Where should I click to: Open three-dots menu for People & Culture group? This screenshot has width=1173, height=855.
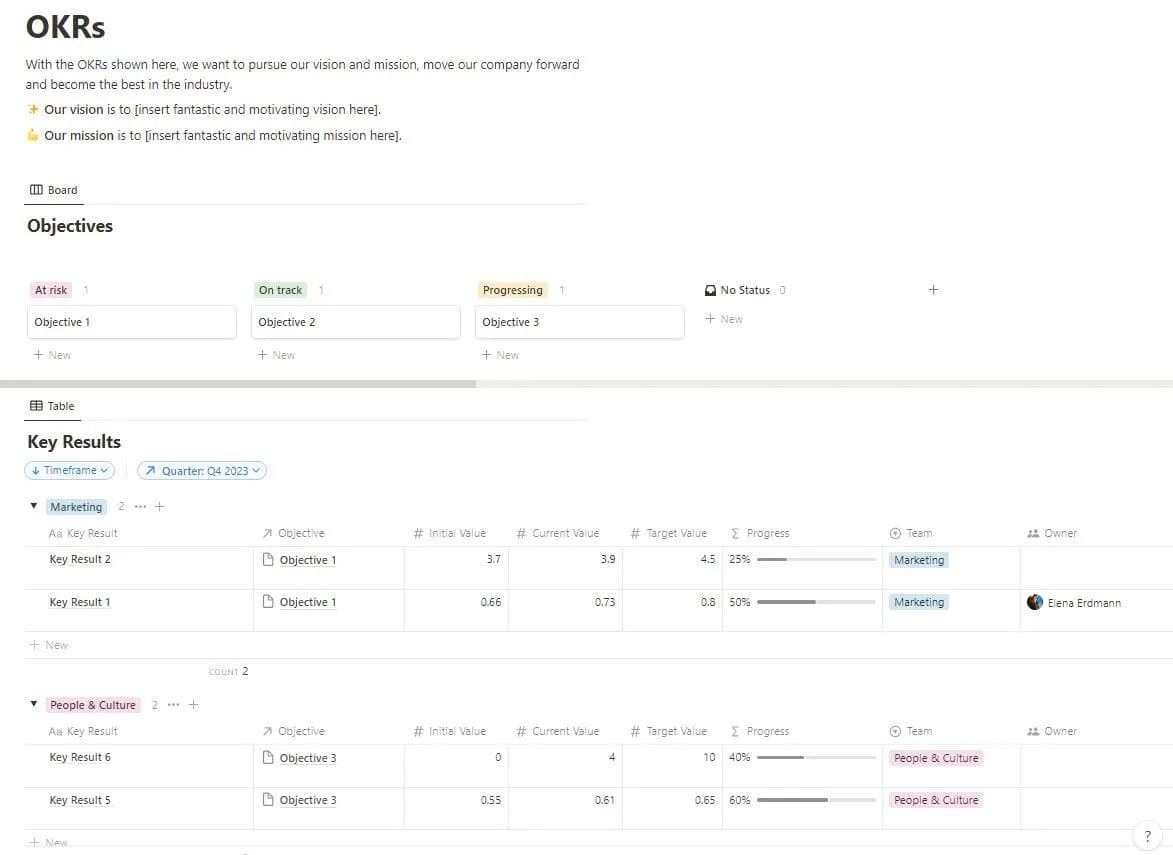[x=174, y=705]
